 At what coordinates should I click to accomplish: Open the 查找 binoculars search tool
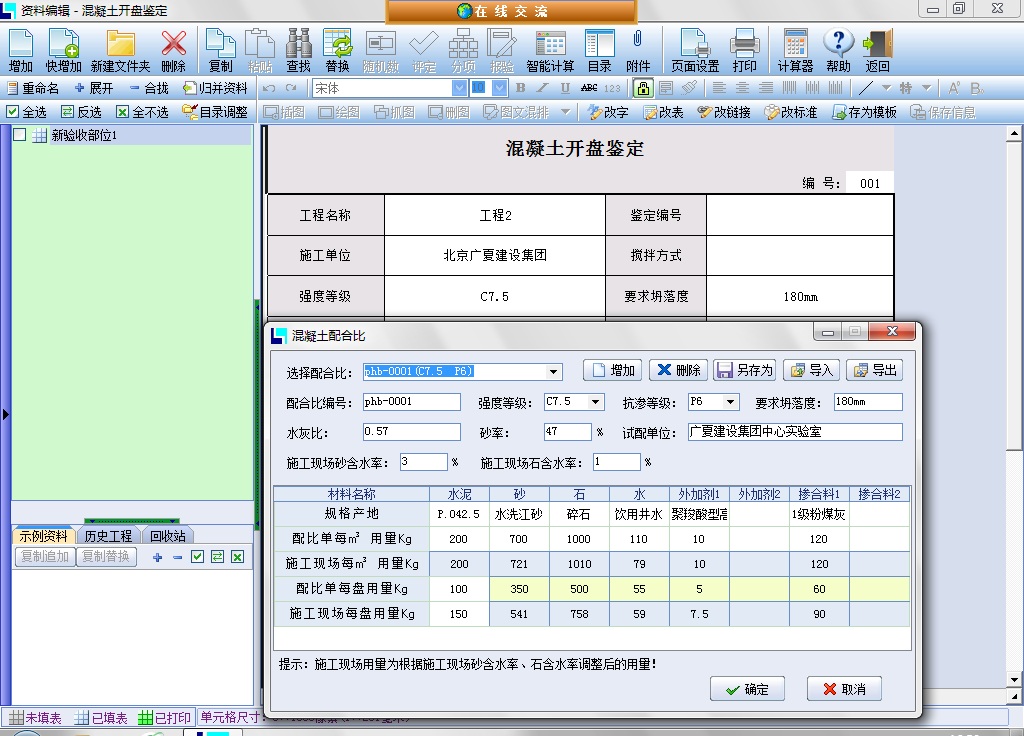(x=298, y=51)
